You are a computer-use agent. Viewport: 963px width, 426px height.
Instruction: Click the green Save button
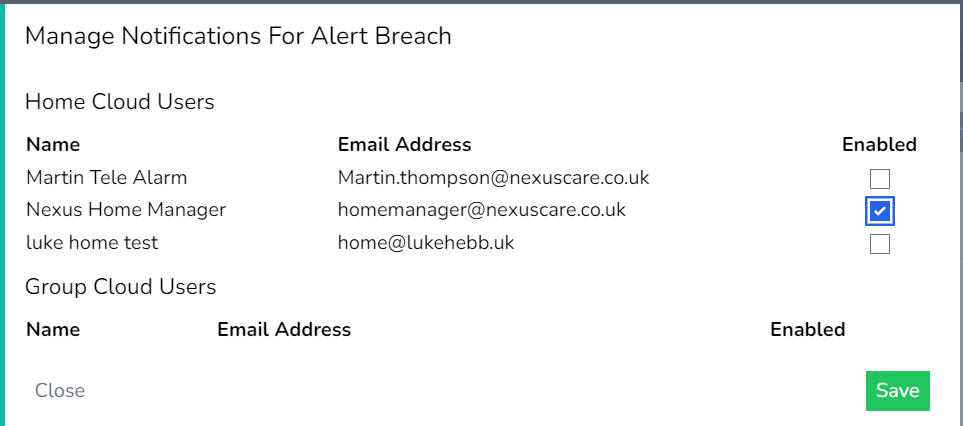pyautogui.click(x=897, y=391)
